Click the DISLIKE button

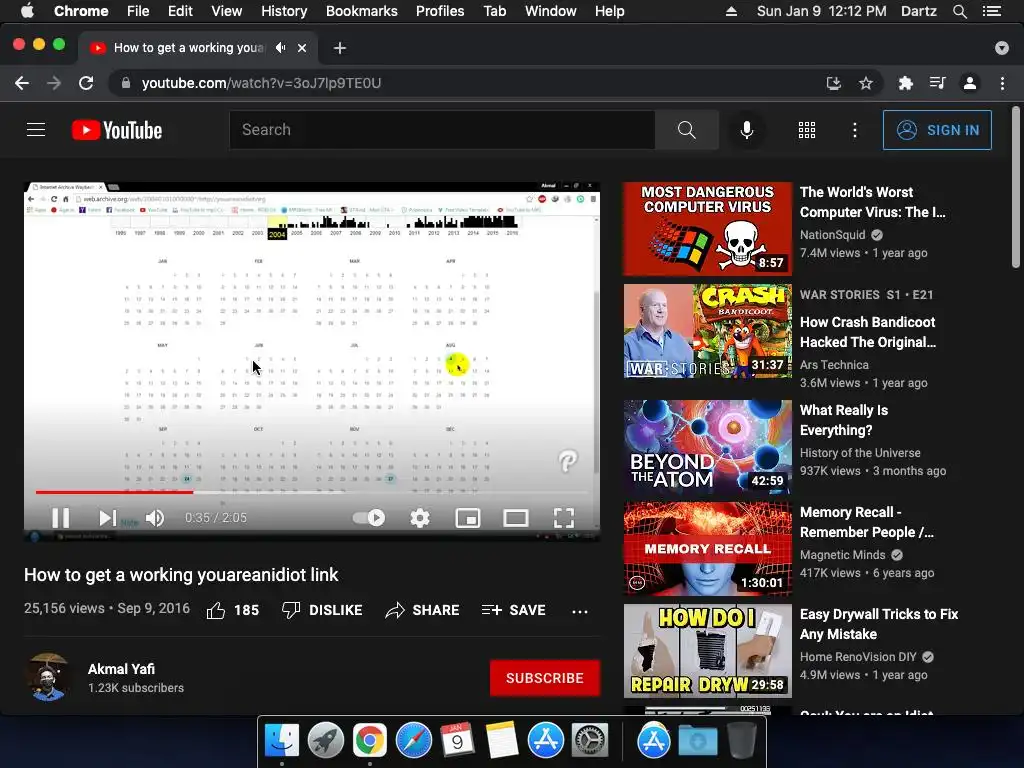[x=322, y=610]
